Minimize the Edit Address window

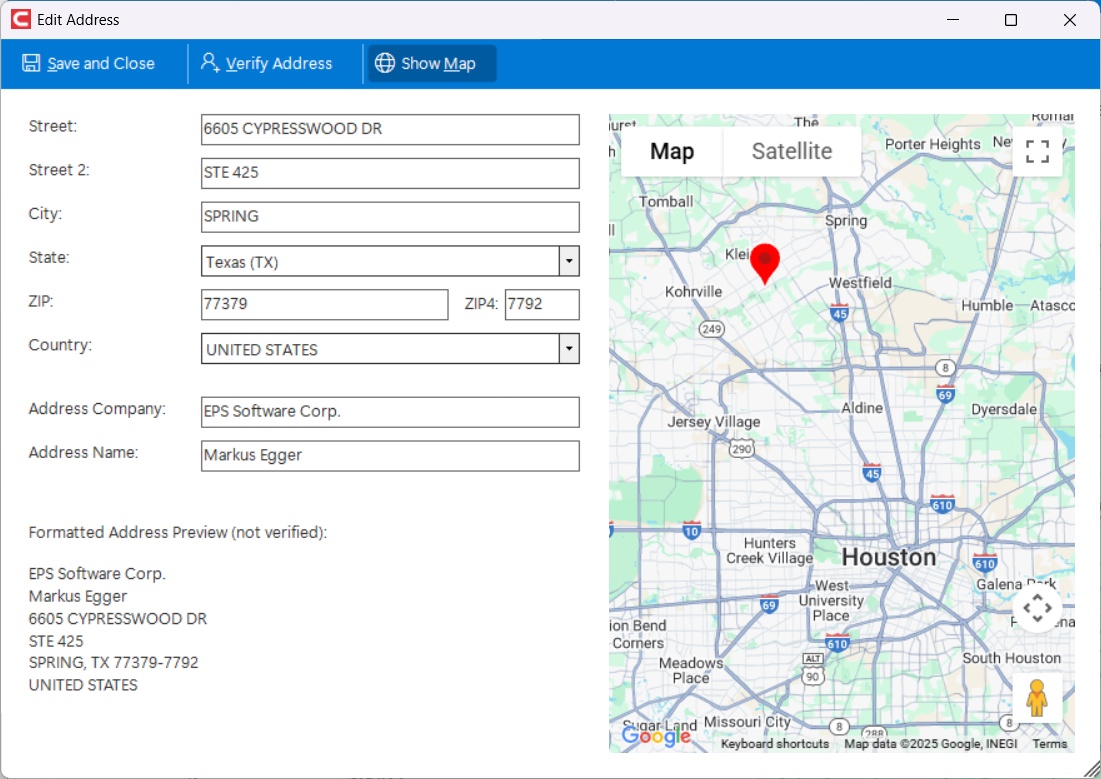pyautogui.click(x=953, y=20)
